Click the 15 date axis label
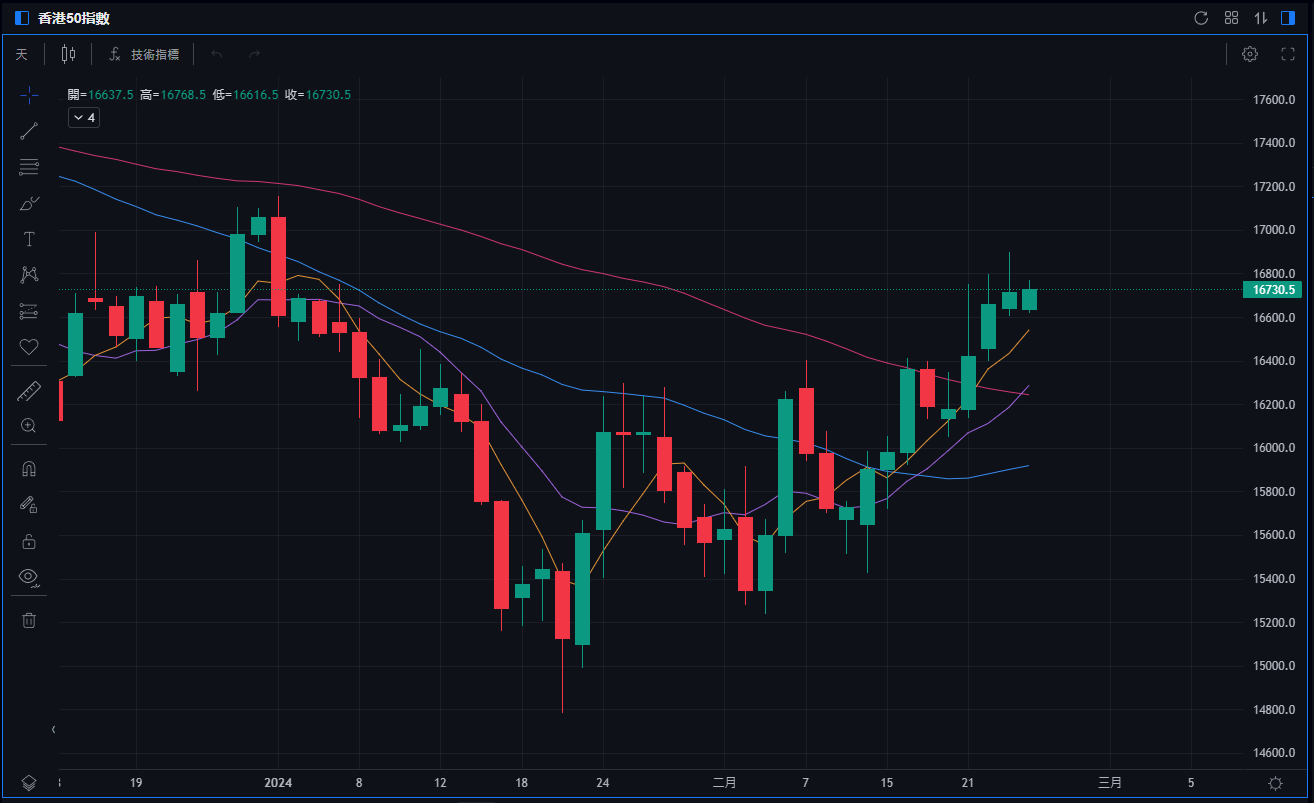 pos(886,783)
